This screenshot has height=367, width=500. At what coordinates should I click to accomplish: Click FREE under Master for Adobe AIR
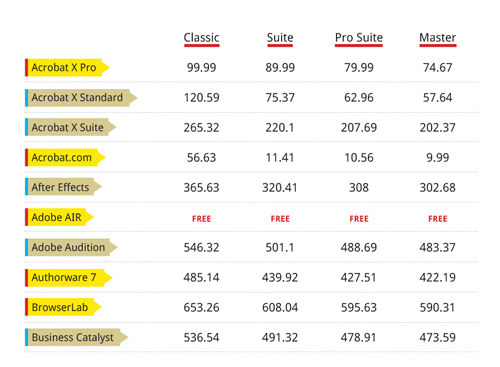coord(438,219)
